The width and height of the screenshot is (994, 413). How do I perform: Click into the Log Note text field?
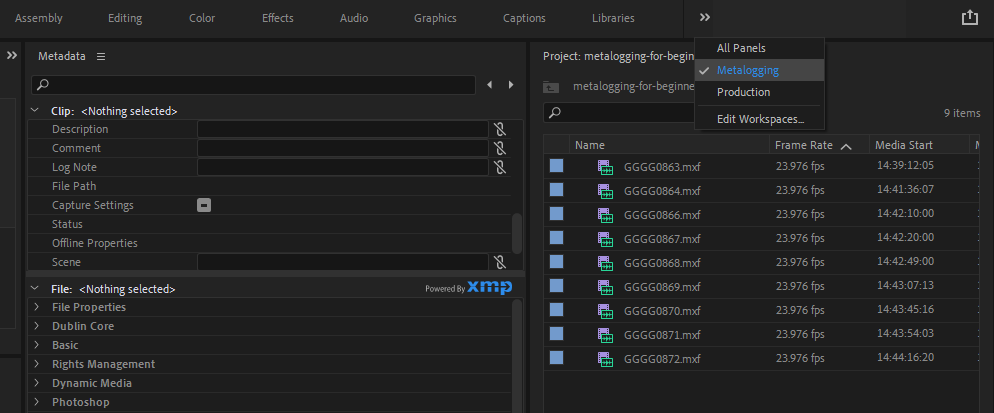pos(343,167)
